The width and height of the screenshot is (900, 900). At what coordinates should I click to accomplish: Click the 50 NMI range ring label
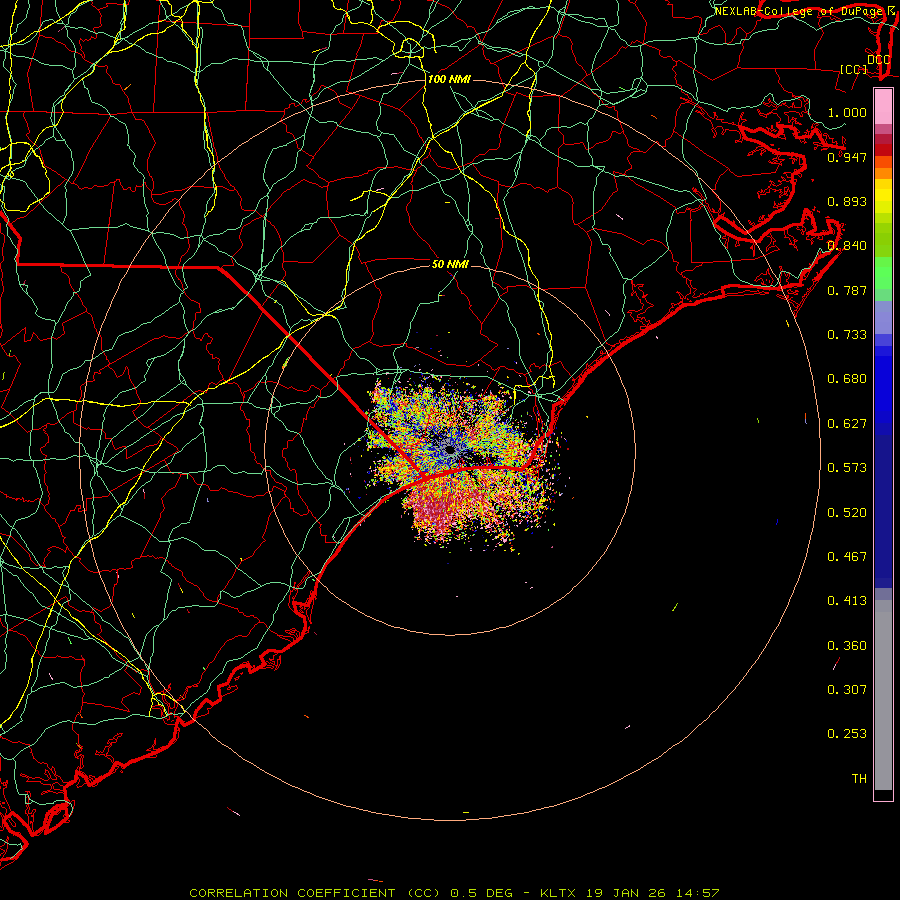click(451, 264)
